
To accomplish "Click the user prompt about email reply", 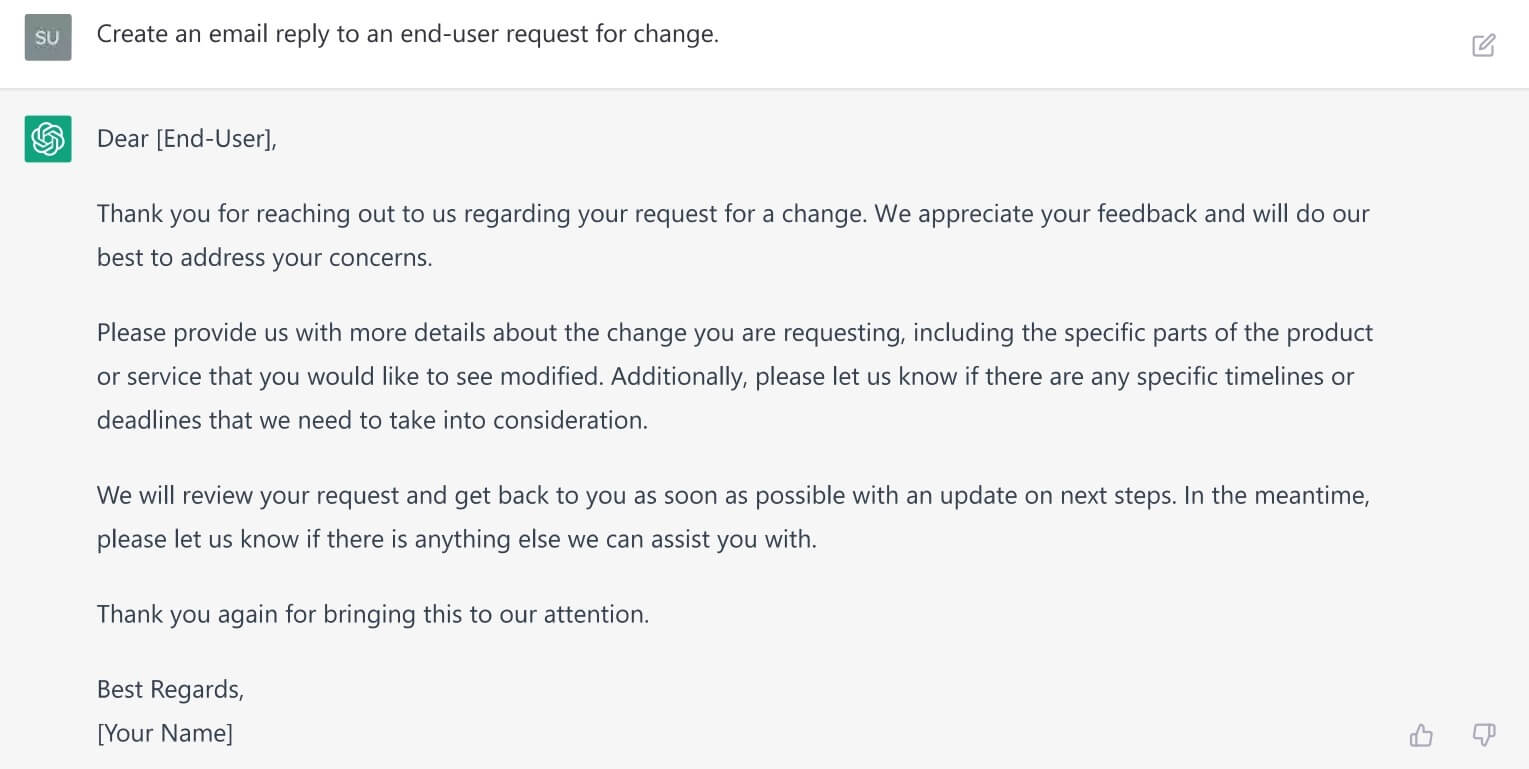I will click(x=407, y=34).
